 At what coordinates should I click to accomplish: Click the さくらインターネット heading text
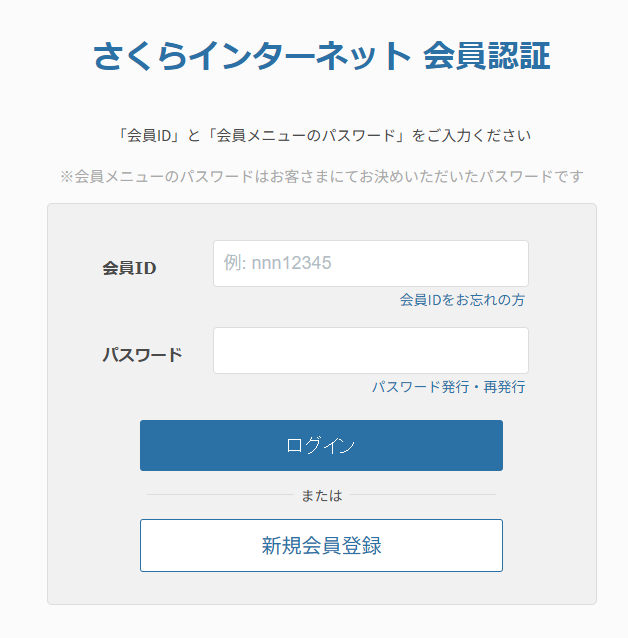tap(252, 56)
